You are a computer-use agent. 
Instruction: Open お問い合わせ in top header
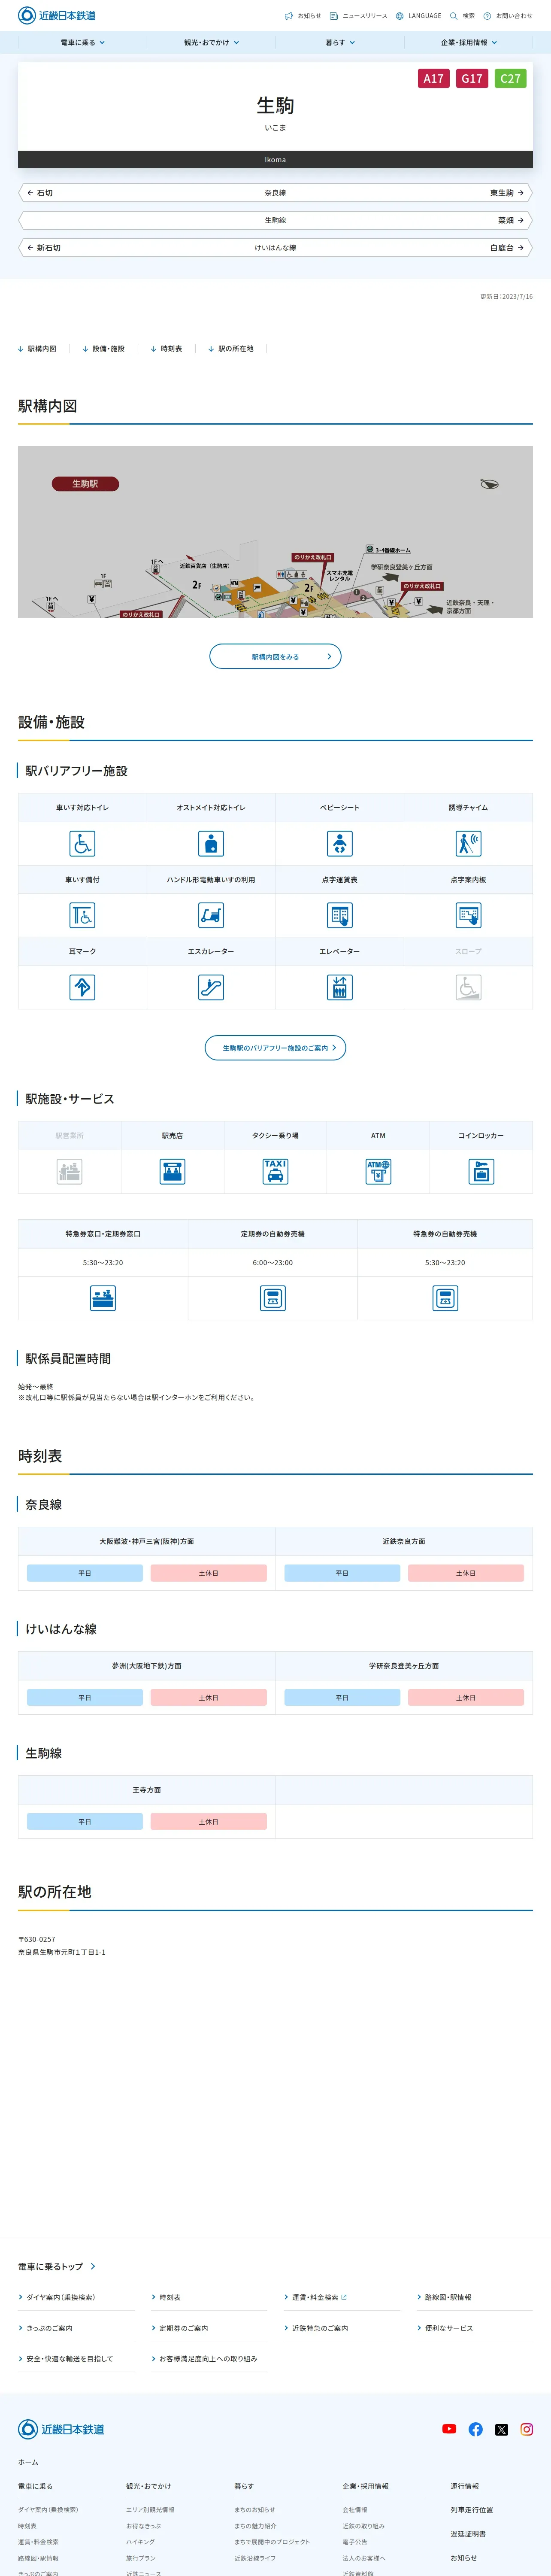coord(508,16)
